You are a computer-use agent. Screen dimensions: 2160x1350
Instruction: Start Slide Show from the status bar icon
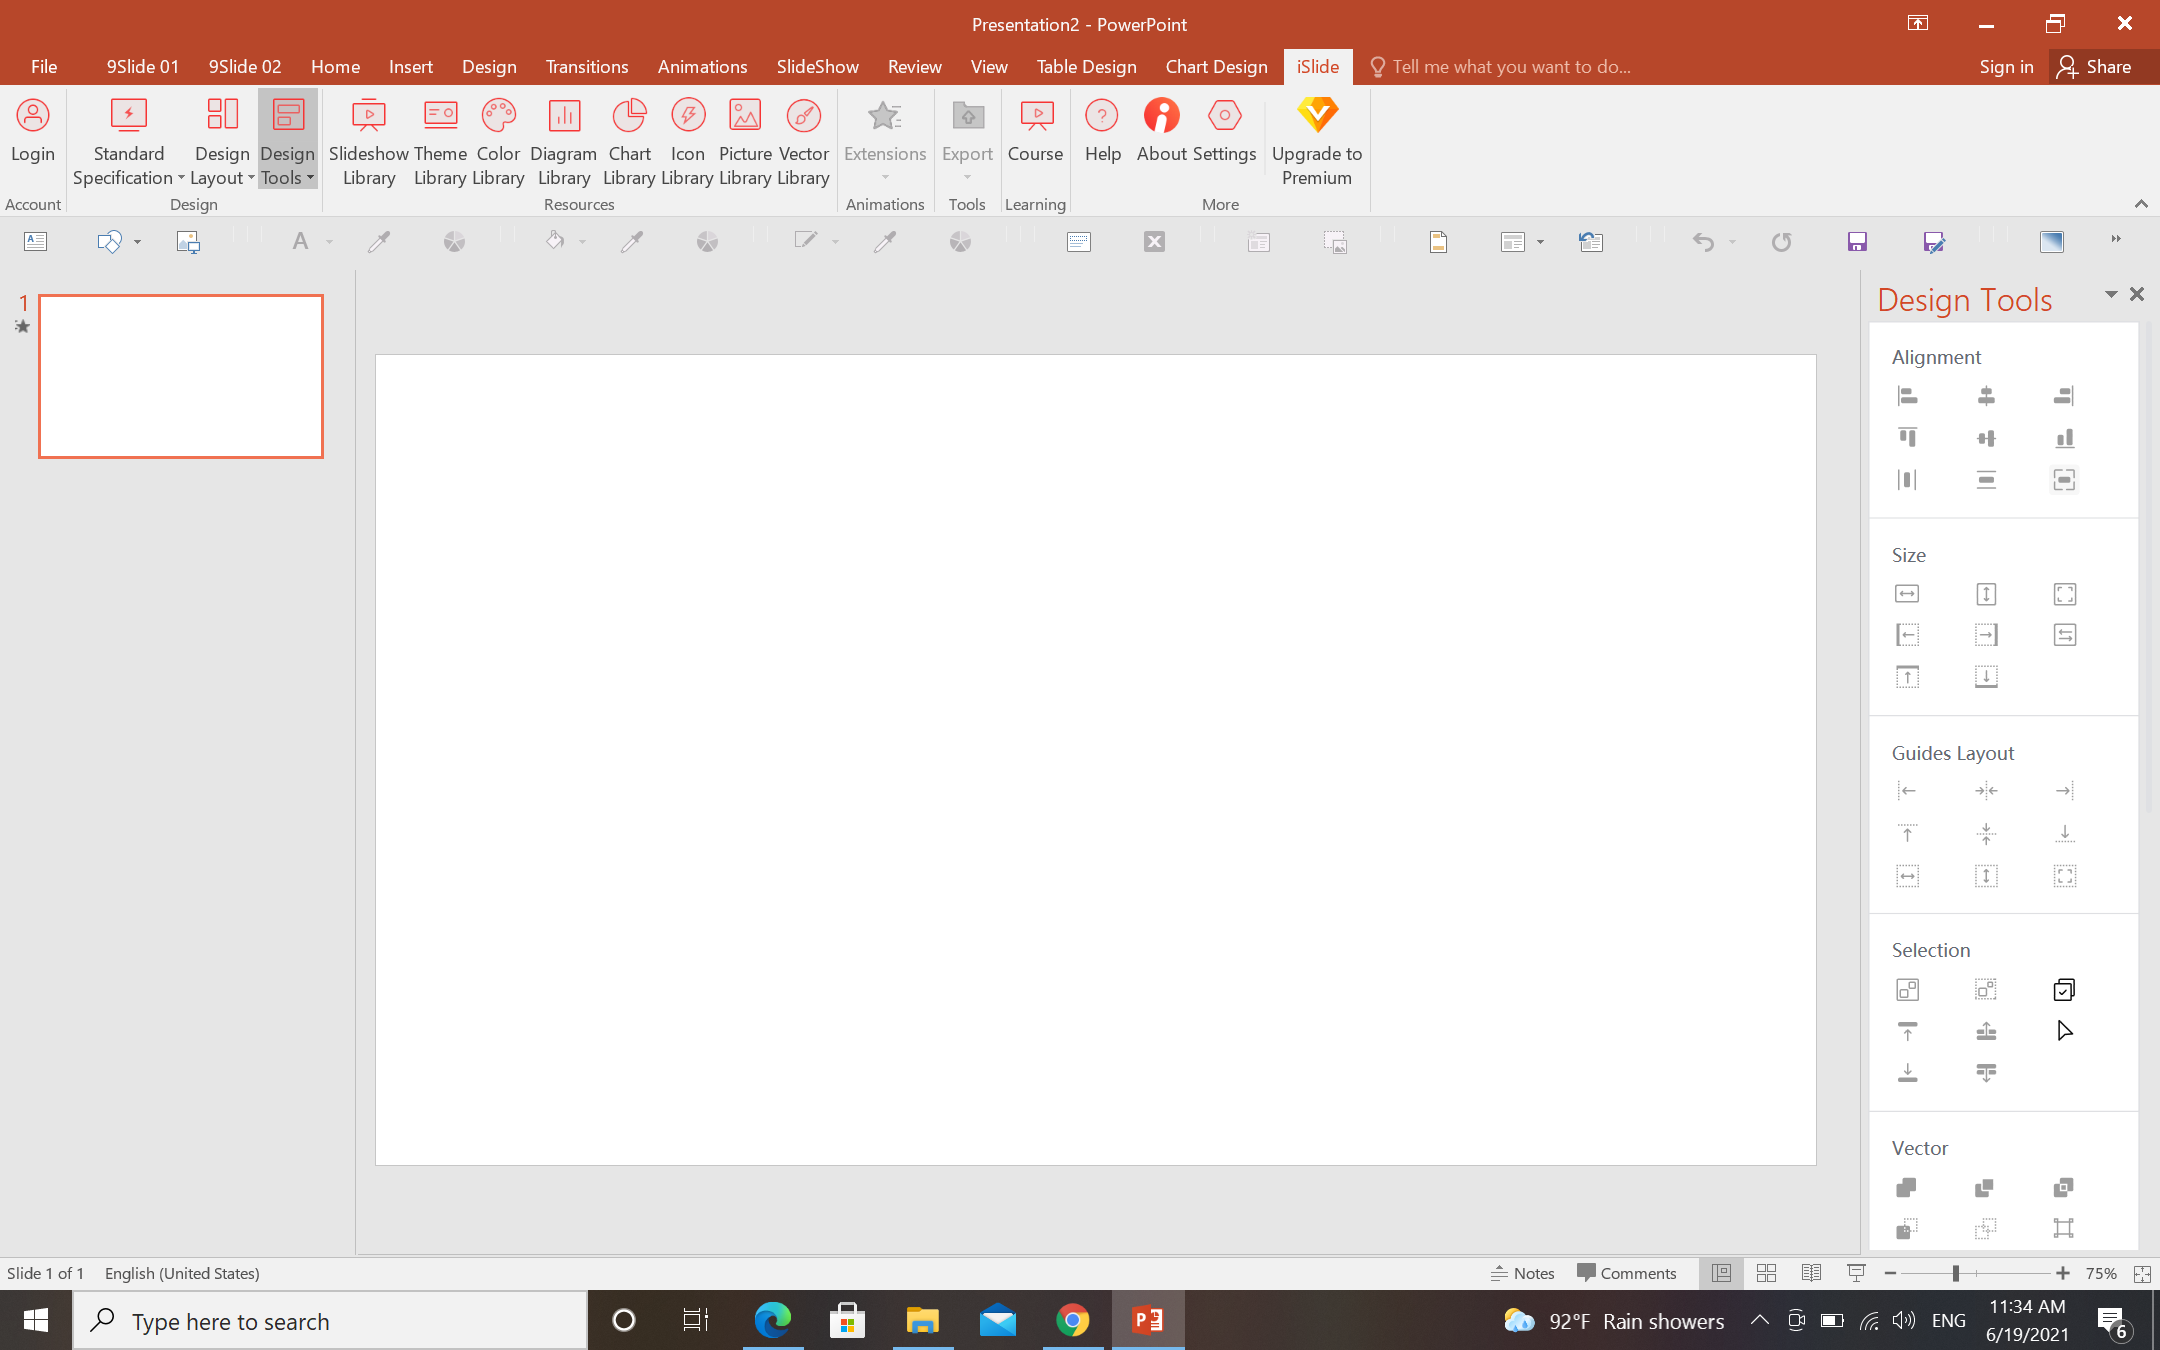tap(1856, 1273)
